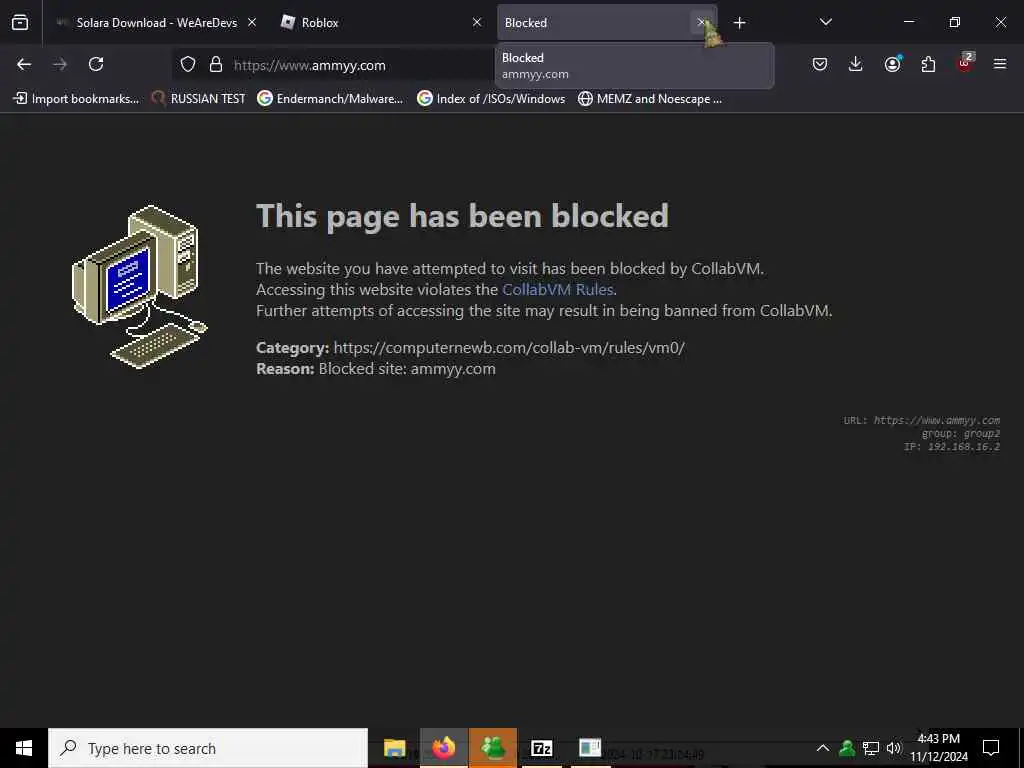
Task: Click the "This page has been blocked" heading
Action: [462, 216]
